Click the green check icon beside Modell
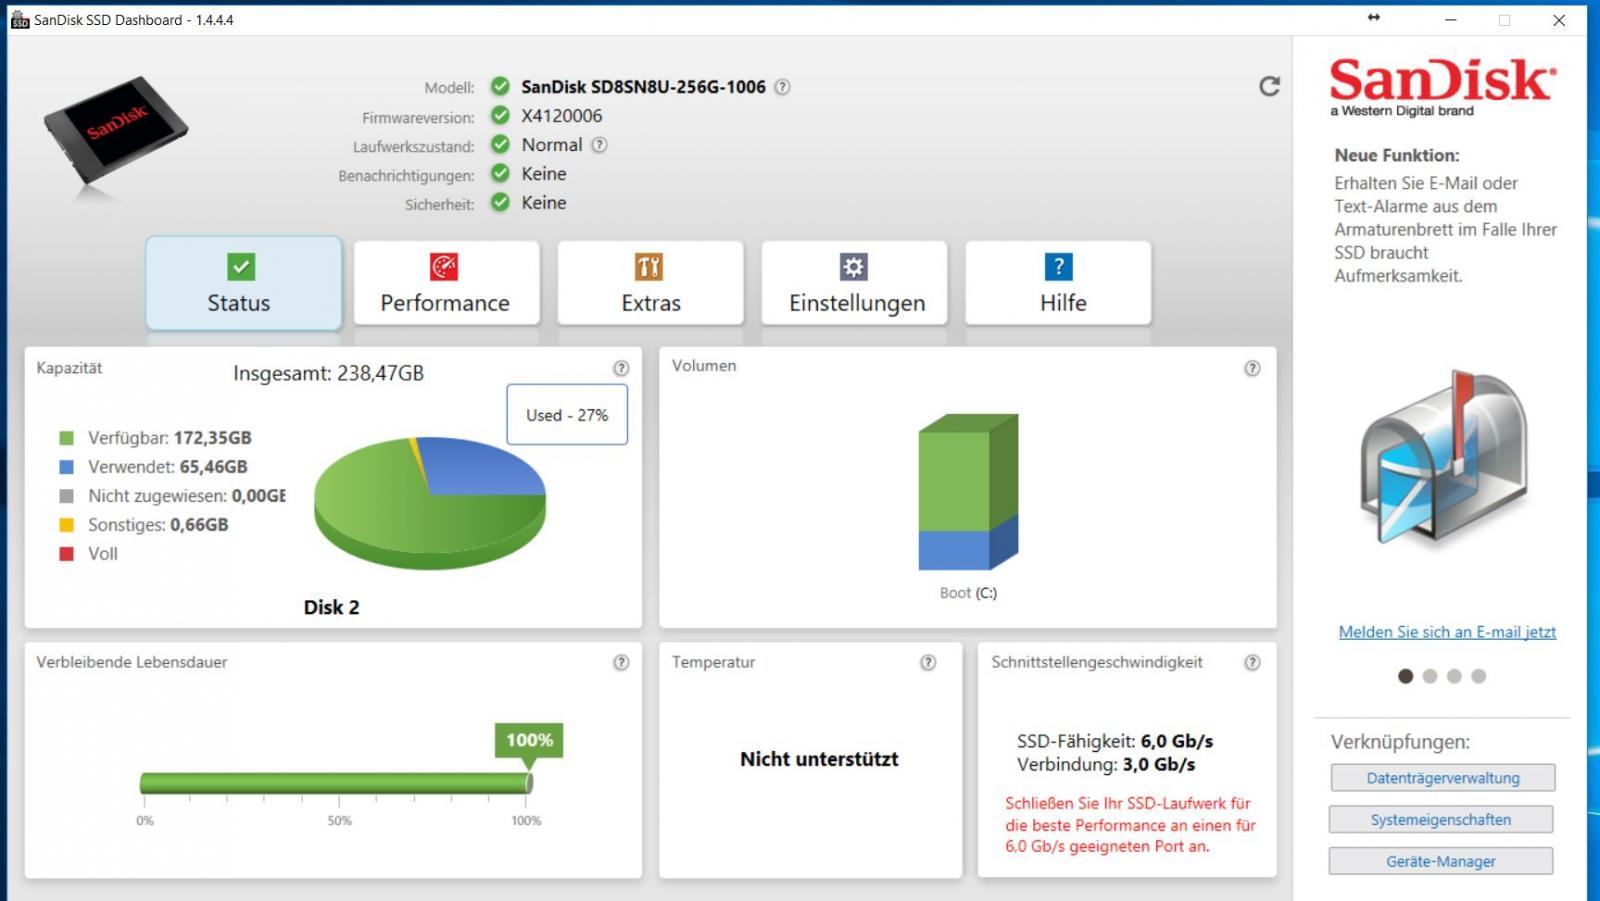This screenshot has width=1600, height=901. (x=500, y=87)
